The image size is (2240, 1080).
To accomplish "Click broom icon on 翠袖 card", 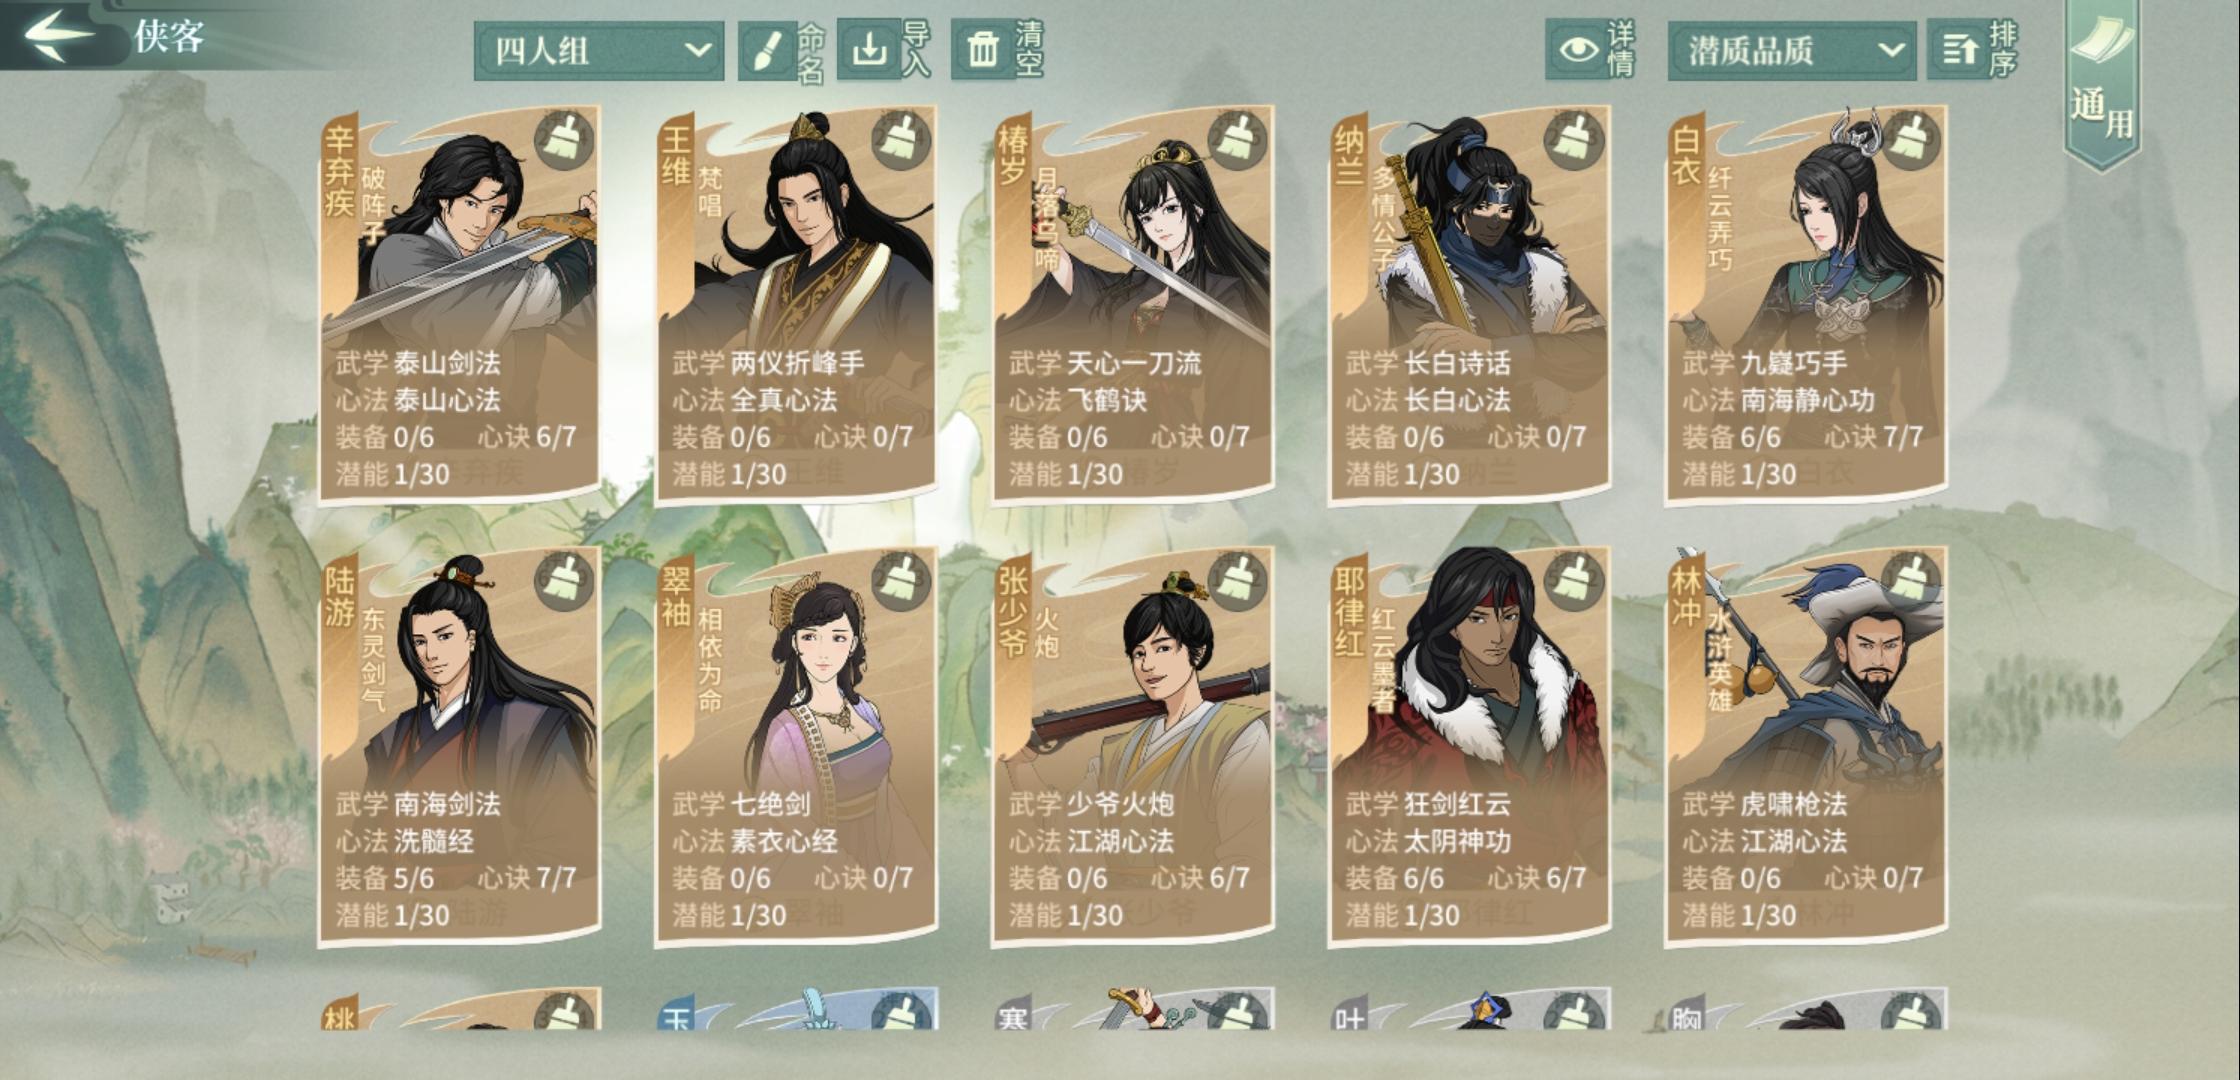I will click(900, 581).
